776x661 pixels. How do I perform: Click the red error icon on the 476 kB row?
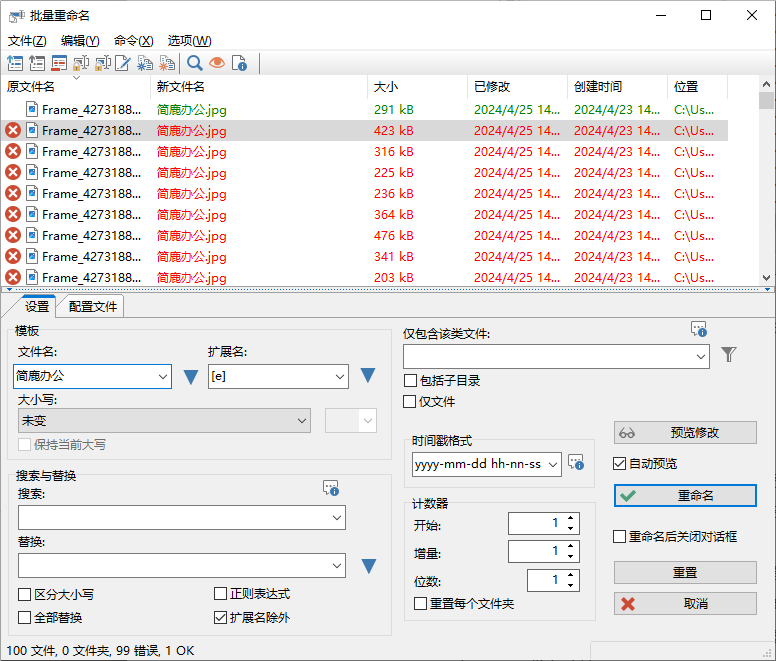coord(13,236)
